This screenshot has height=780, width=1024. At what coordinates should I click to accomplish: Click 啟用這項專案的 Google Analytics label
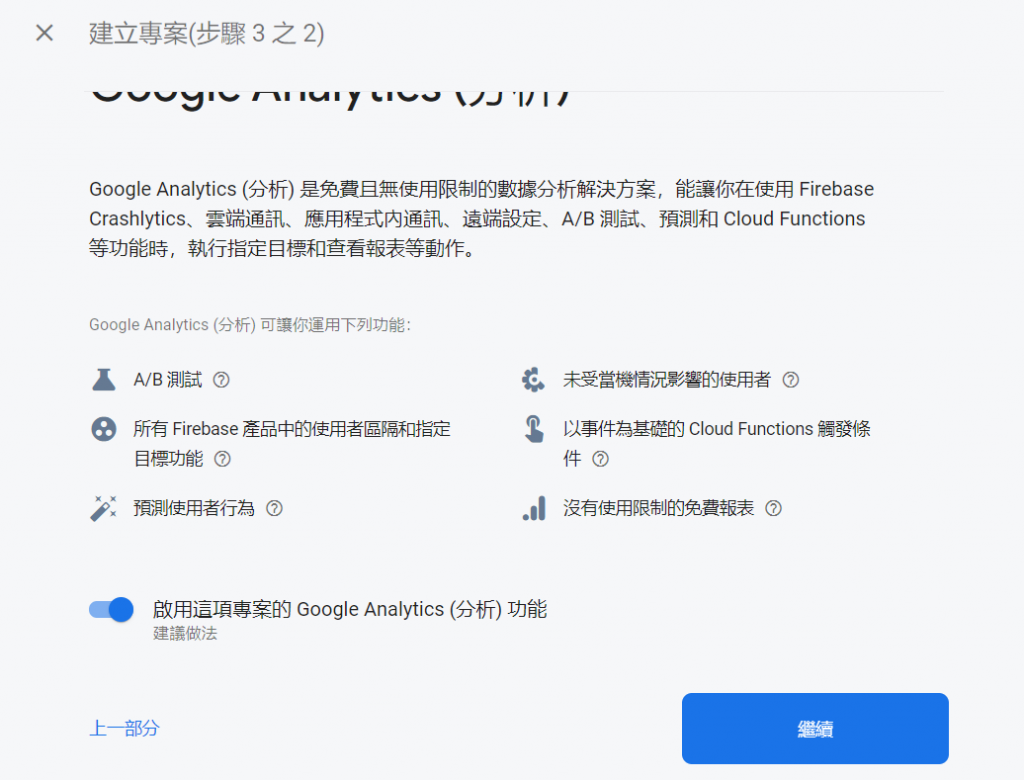pyautogui.click(x=350, y=609)
